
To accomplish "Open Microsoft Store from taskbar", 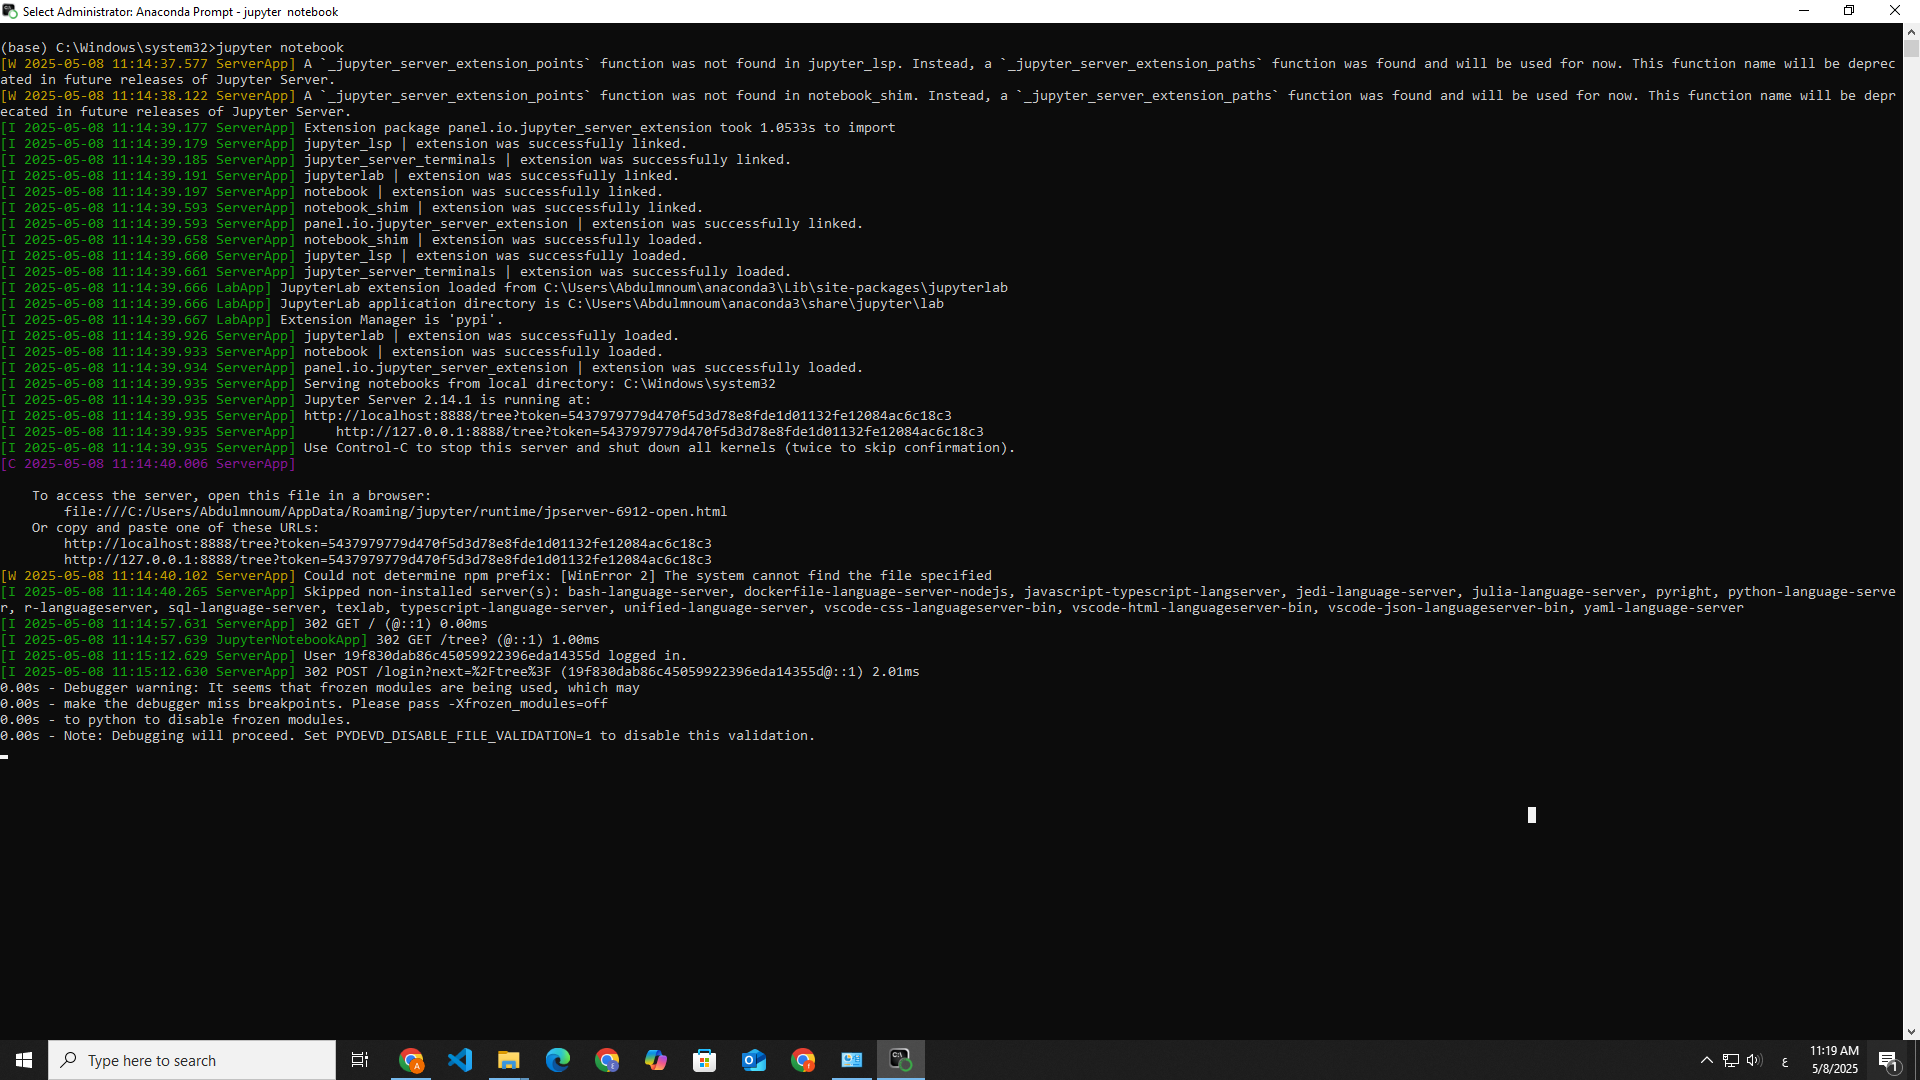I will click(704, 1060).
